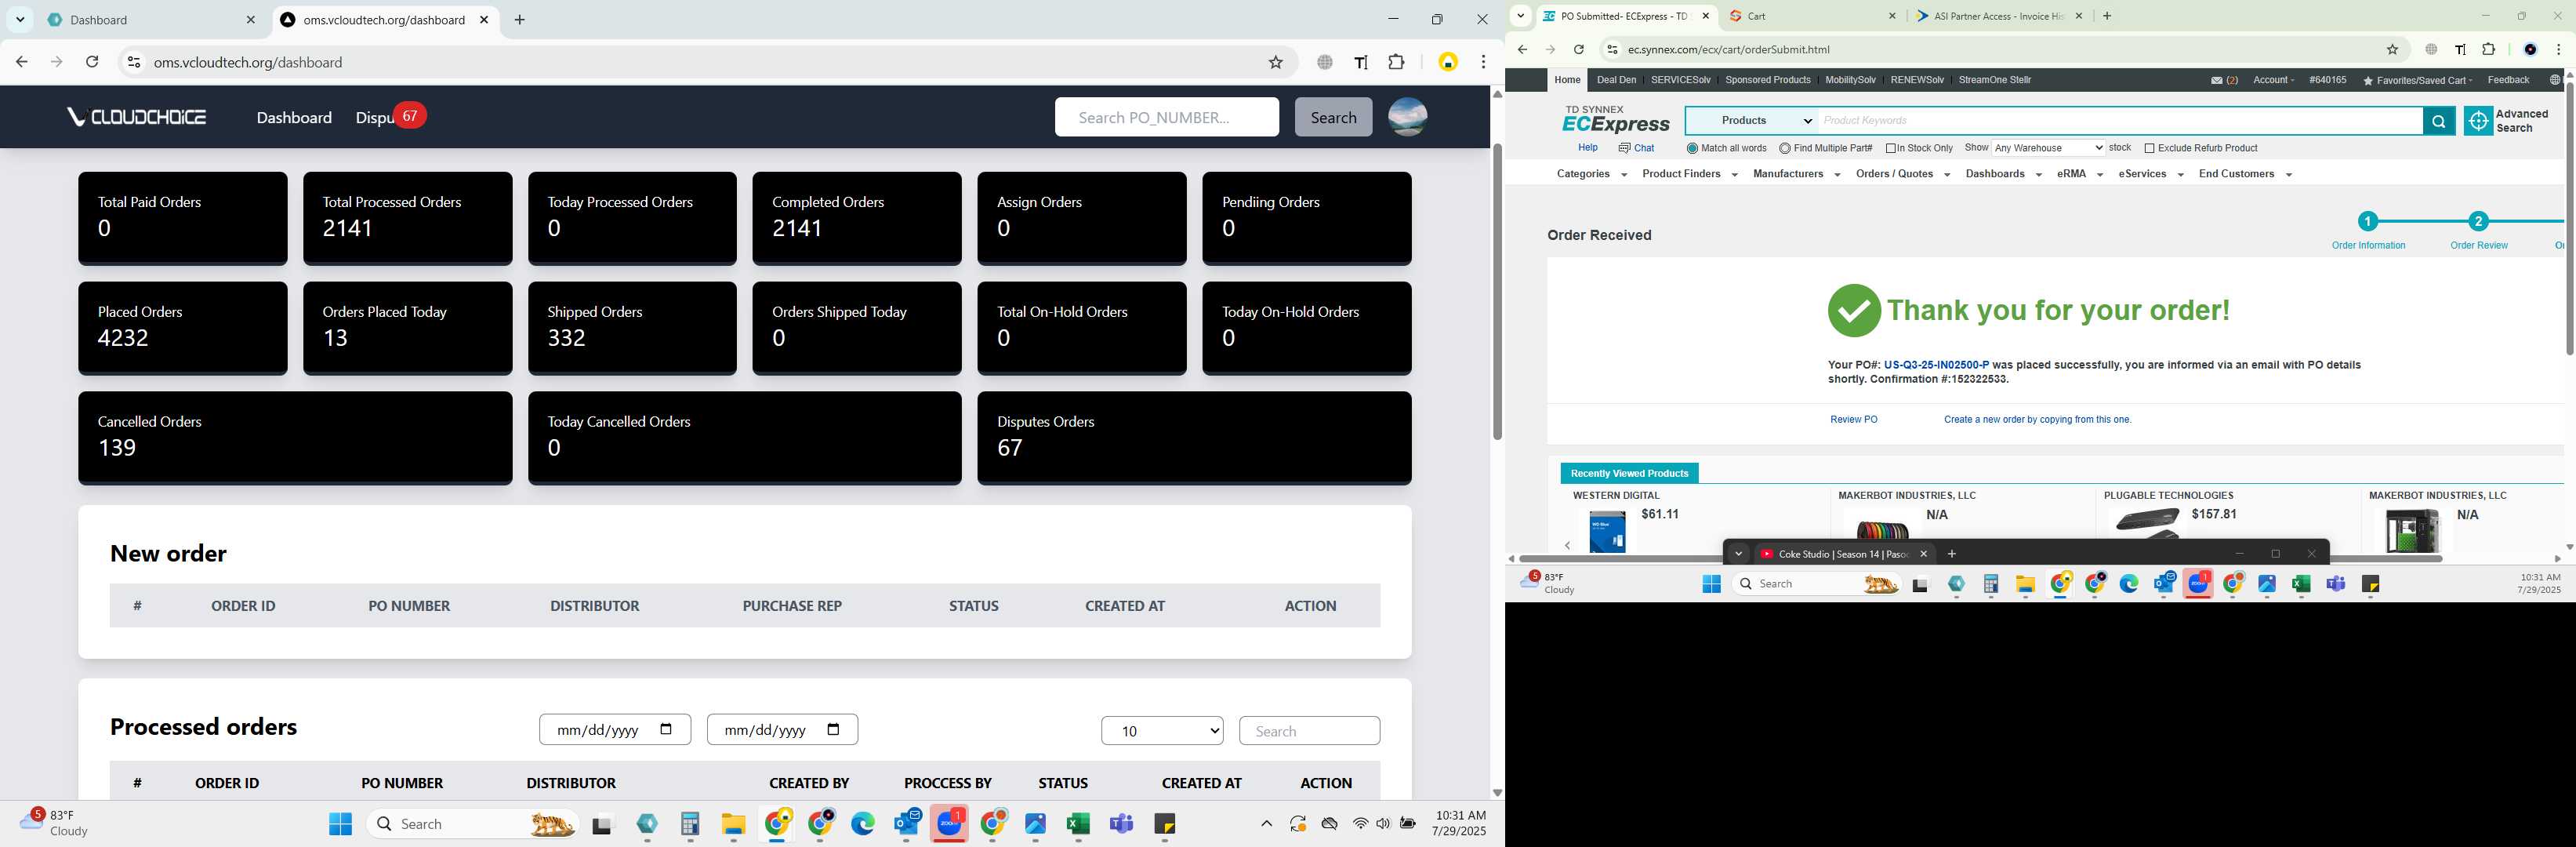
Task: Click the ECExpress horizontal scrollbar
Action: click(x=1980, y=559)
